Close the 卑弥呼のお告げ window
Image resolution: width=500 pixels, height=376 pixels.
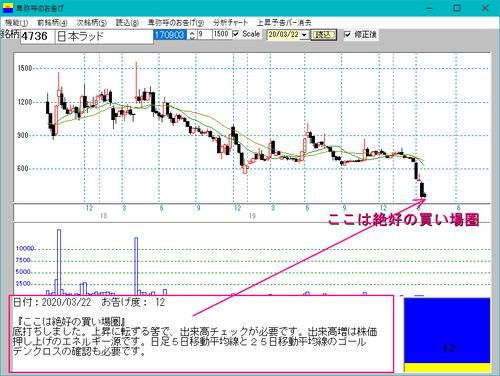tap(485, 8)
